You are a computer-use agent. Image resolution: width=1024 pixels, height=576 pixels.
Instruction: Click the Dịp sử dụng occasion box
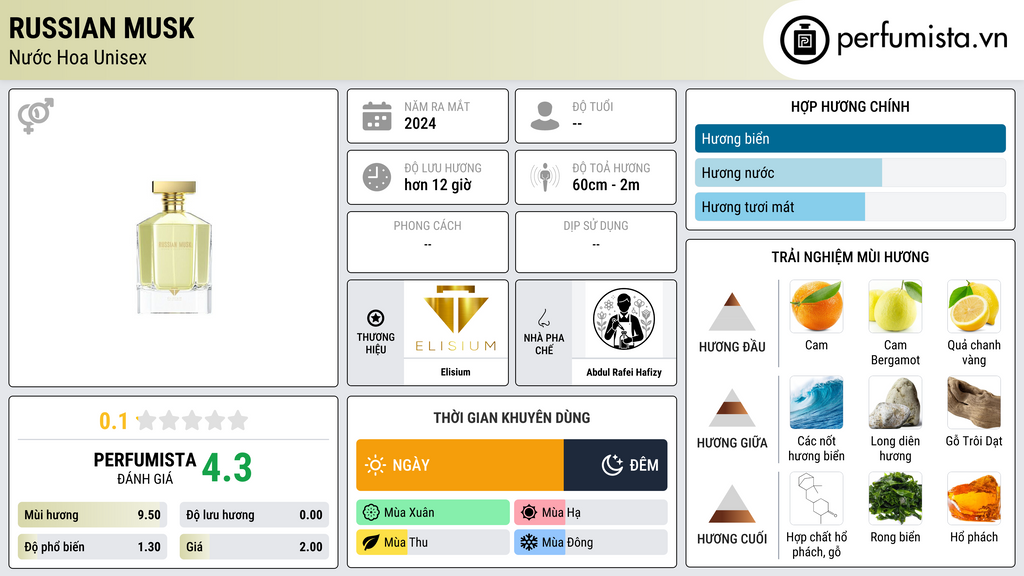tap(596, 242)
